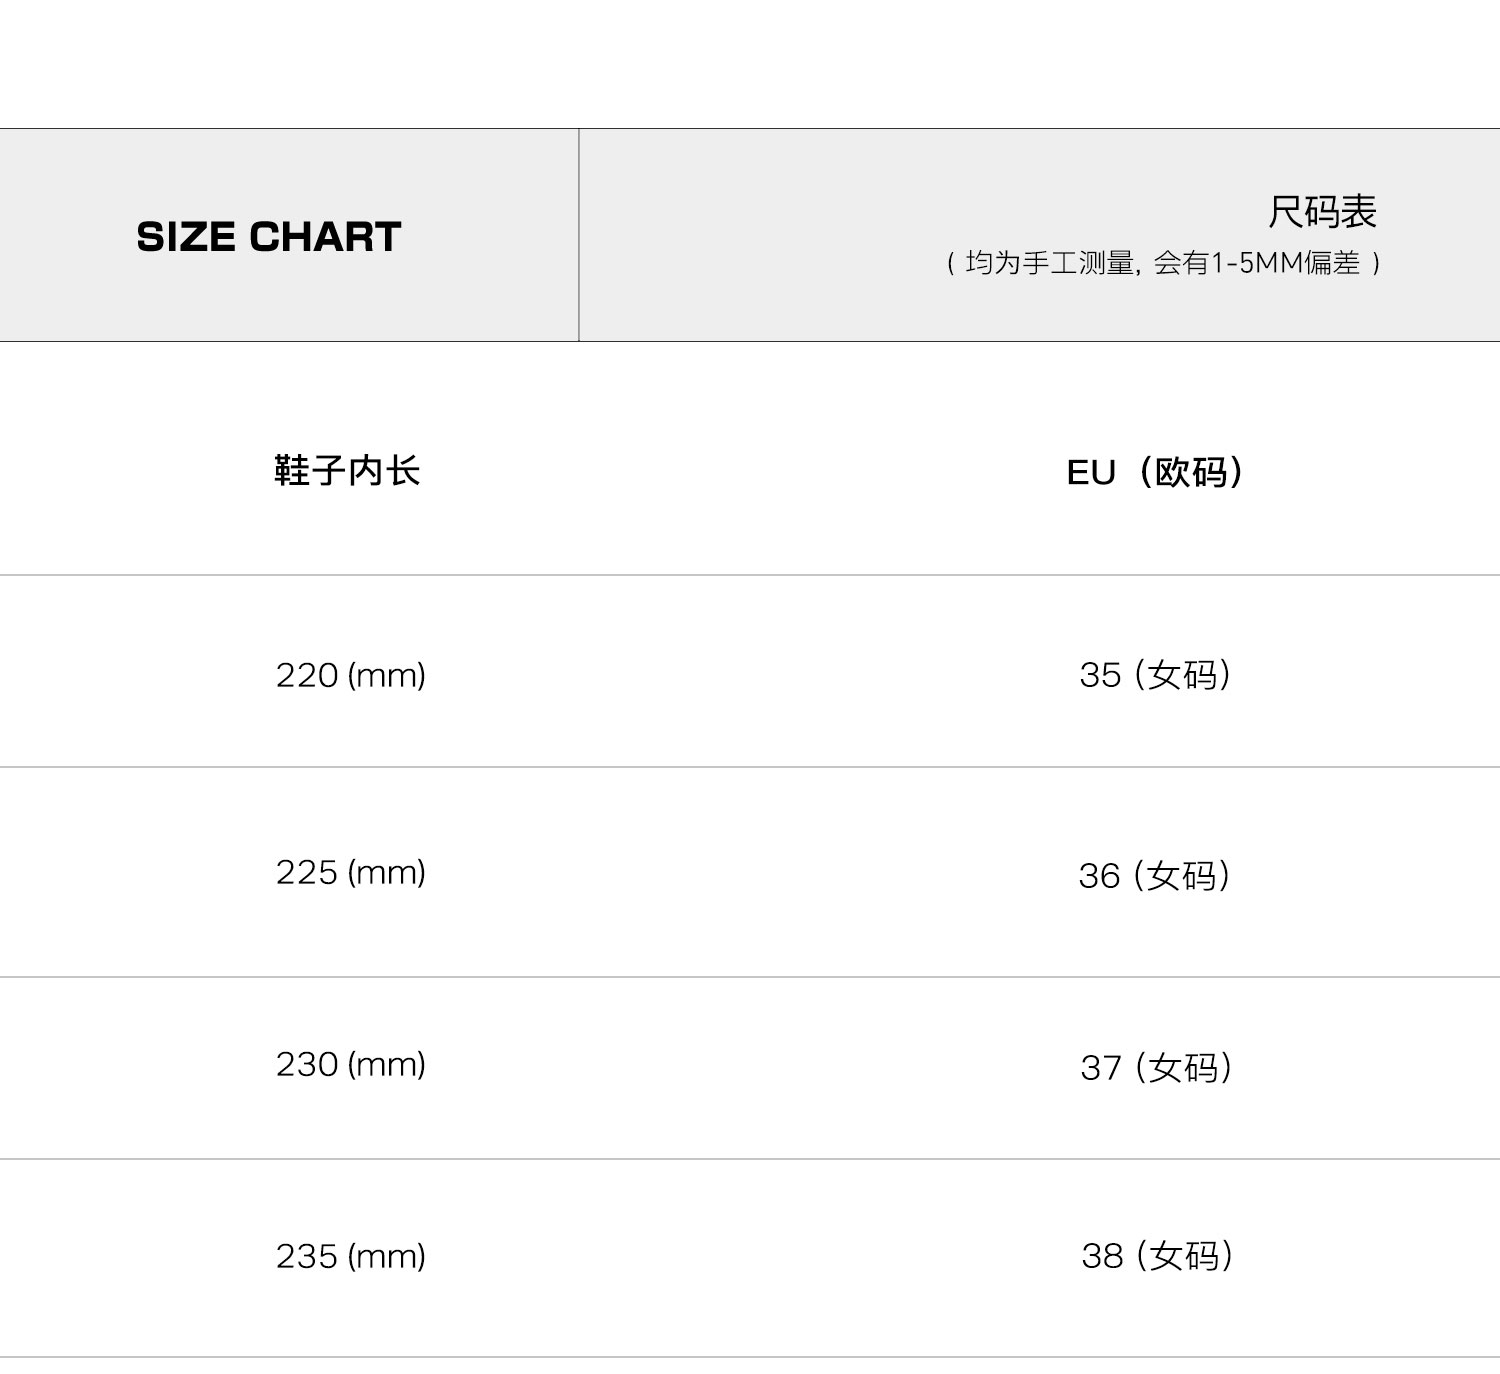Viewport: 1500px width, 1374px height.
Task: Click the number 35 in EU column
Action: pos(1100,675)
